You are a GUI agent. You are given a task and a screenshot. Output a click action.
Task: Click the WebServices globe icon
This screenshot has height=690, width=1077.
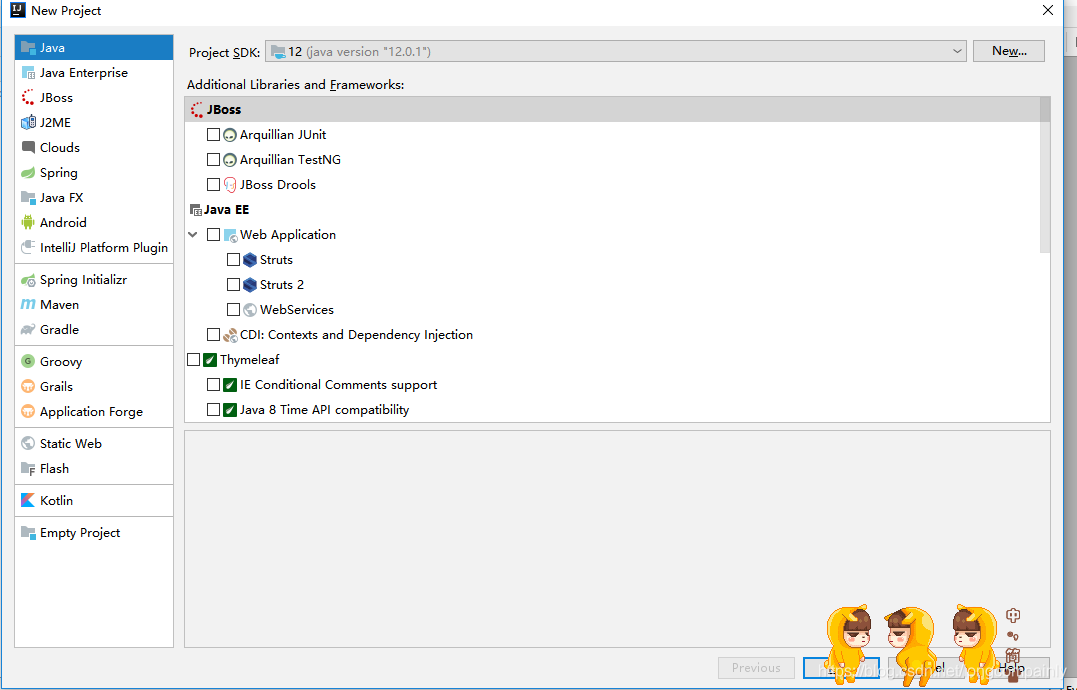point(250,310)
